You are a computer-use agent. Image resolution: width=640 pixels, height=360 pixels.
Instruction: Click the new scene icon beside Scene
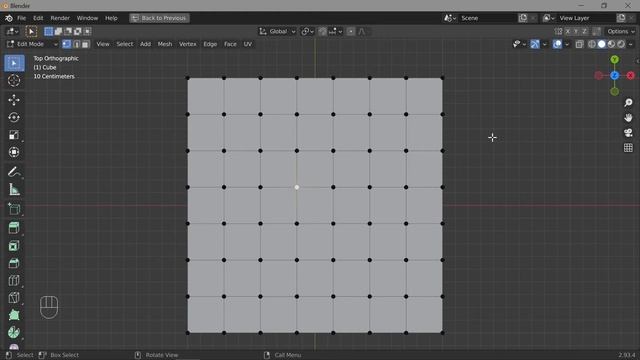(523, 18)
